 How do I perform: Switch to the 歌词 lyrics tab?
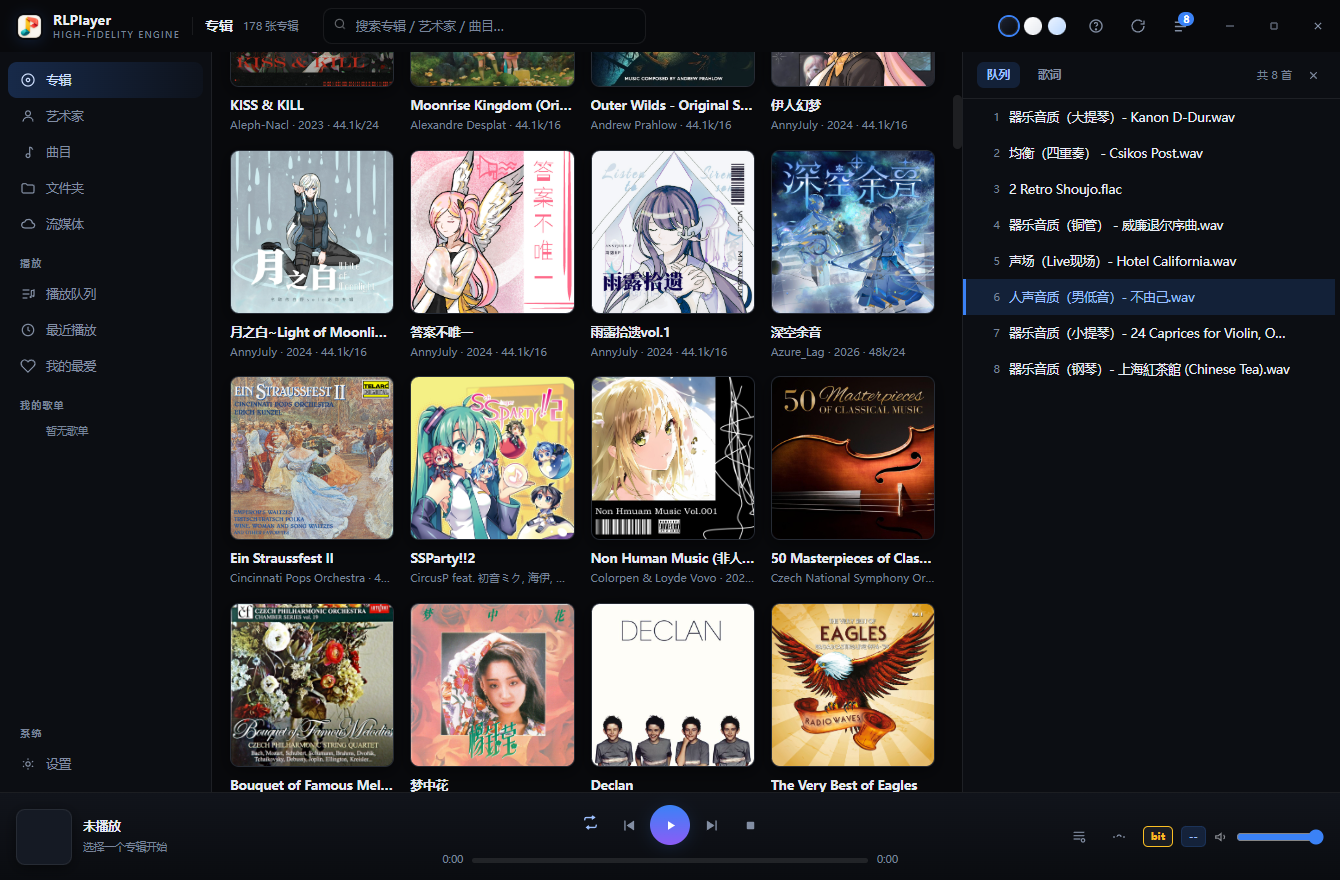pyautogui.click(x=1049, y=75)
